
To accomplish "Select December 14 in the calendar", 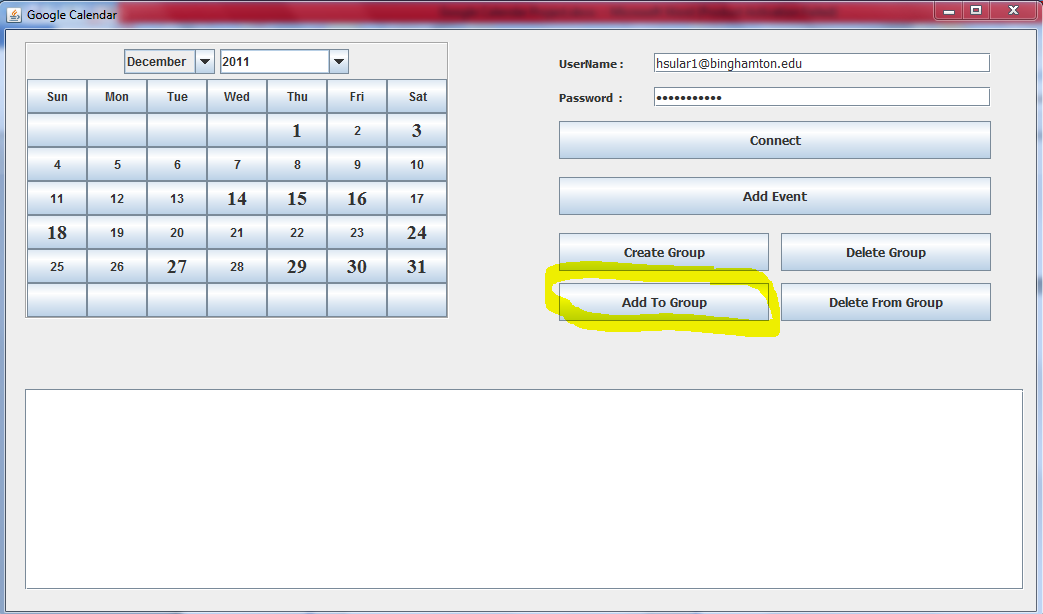I will point(237,199).
